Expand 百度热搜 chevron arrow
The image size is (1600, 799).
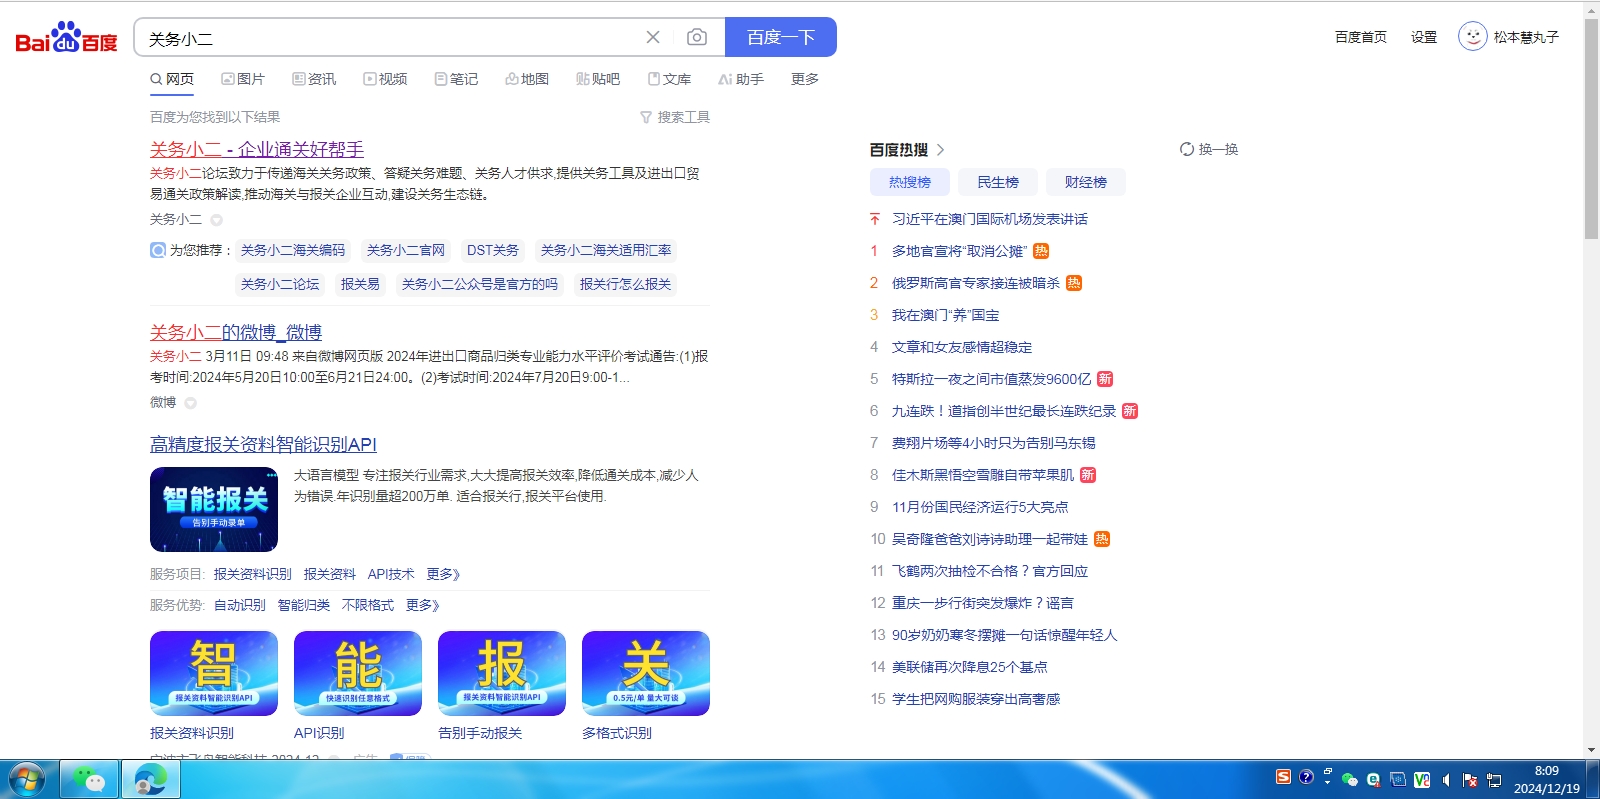pos(940,149)
